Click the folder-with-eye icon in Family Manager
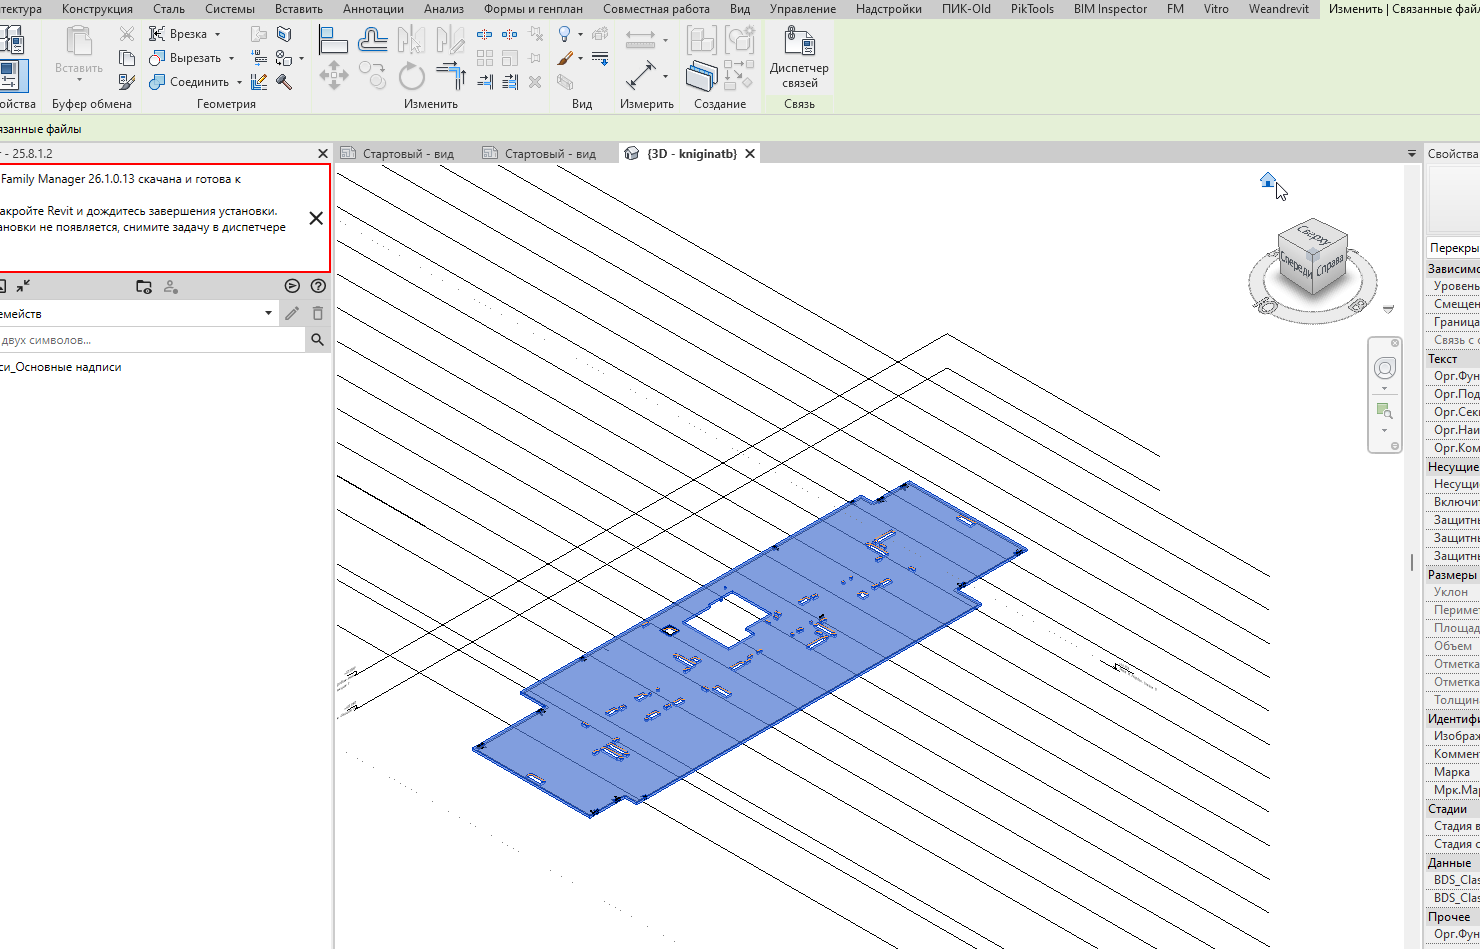 tap(144, 287)
